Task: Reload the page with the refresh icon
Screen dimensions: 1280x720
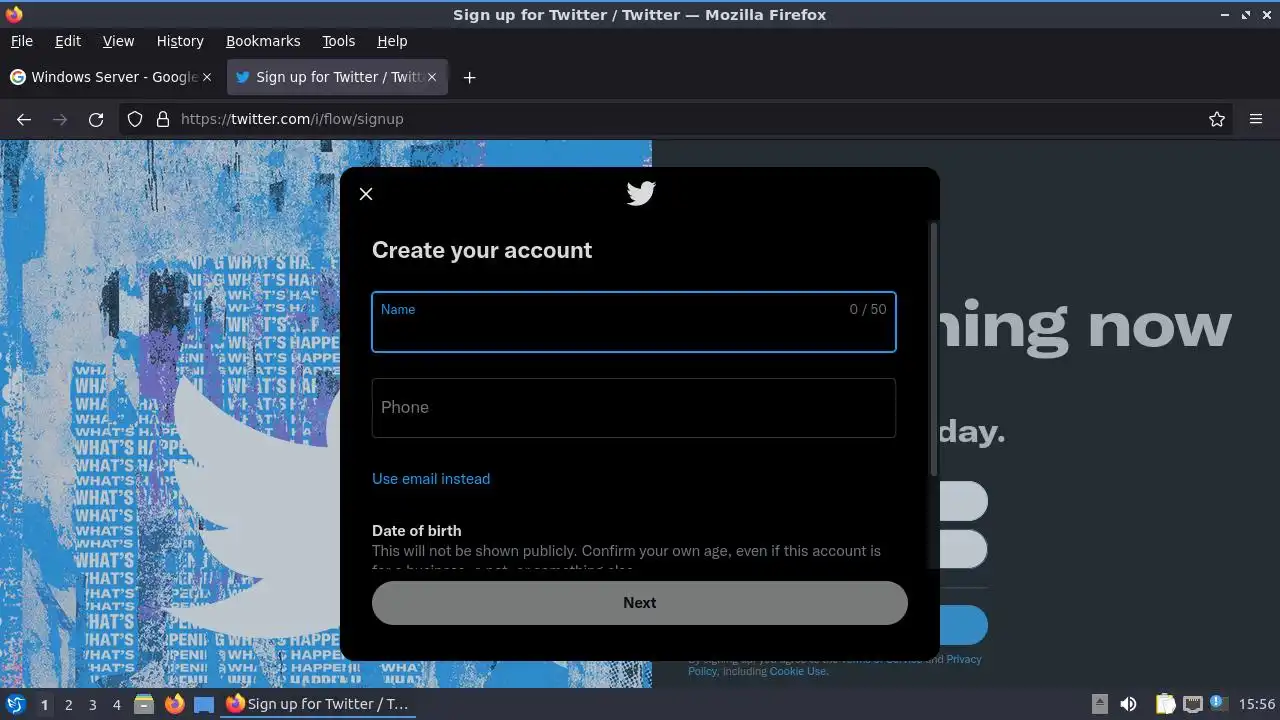Action: pyautogui.click(x=96, y=119)
